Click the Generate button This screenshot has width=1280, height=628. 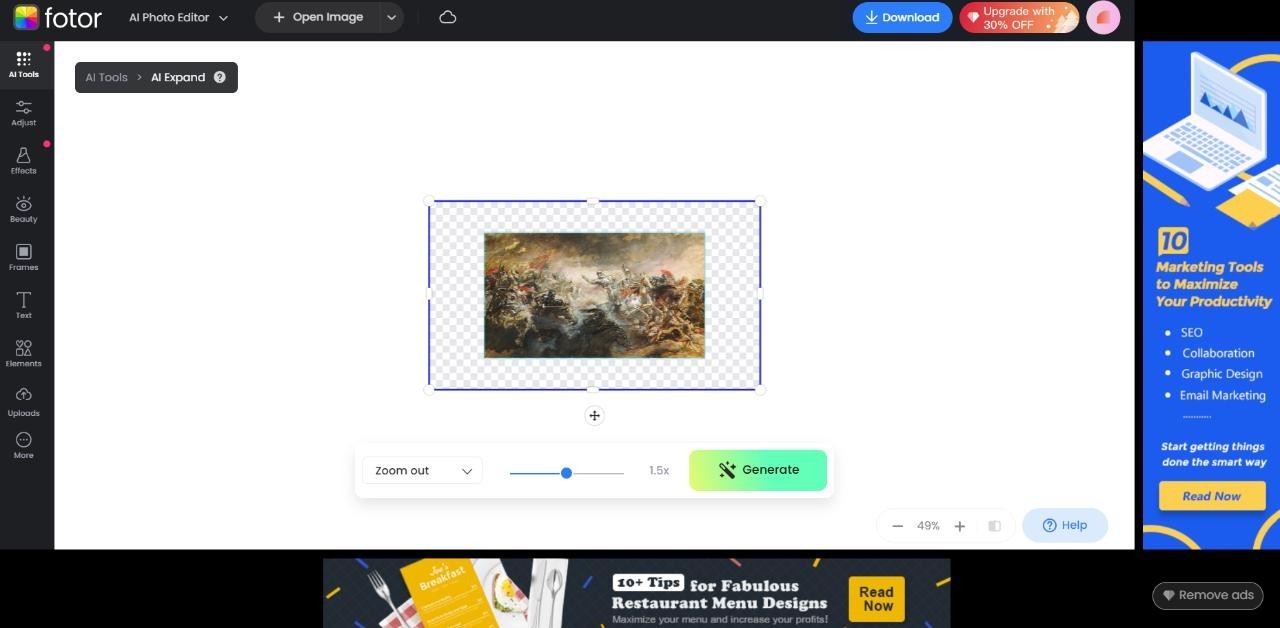758,470
